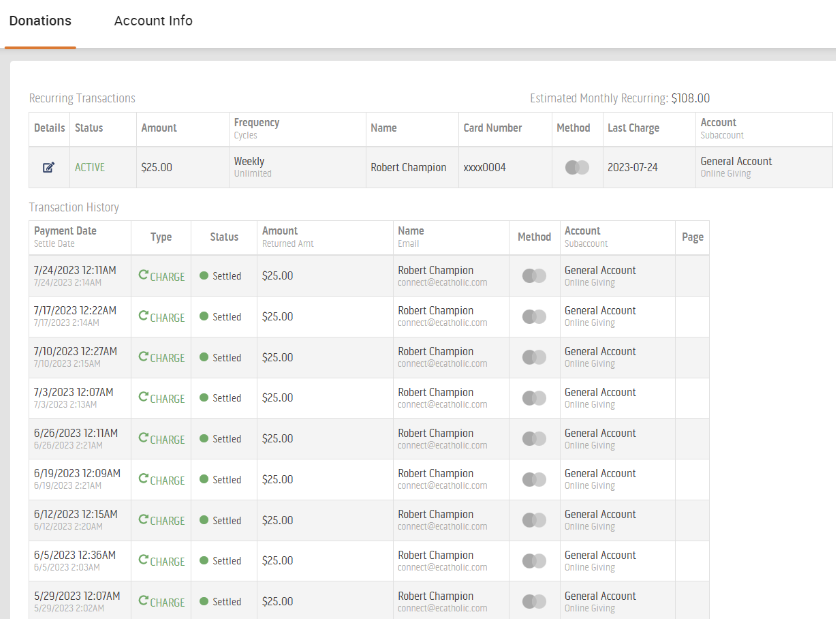
Task: Click the card method icon for 6/5/2023 transaction
Action: [534, 561]
